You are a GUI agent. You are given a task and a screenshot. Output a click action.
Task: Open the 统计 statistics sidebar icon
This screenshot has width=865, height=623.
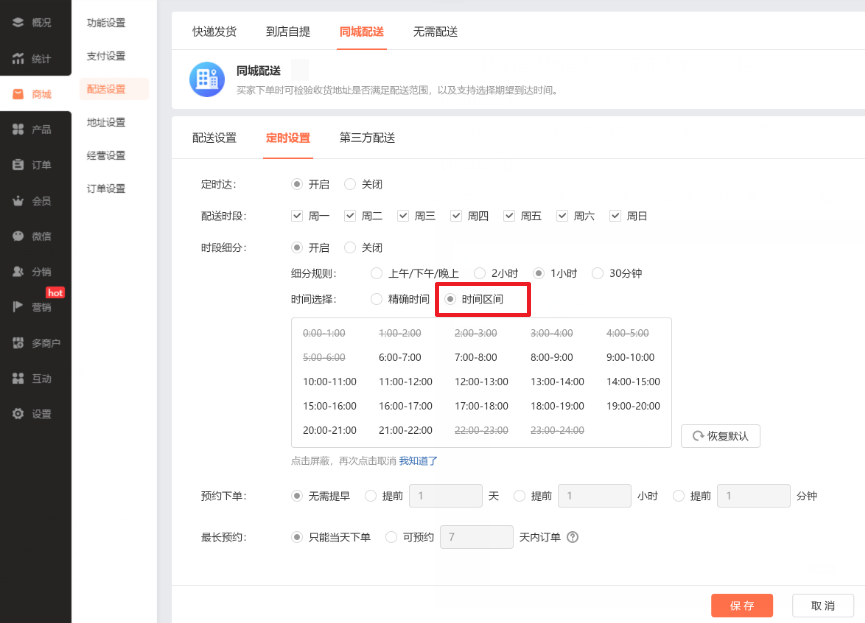(x=18, y=58)
